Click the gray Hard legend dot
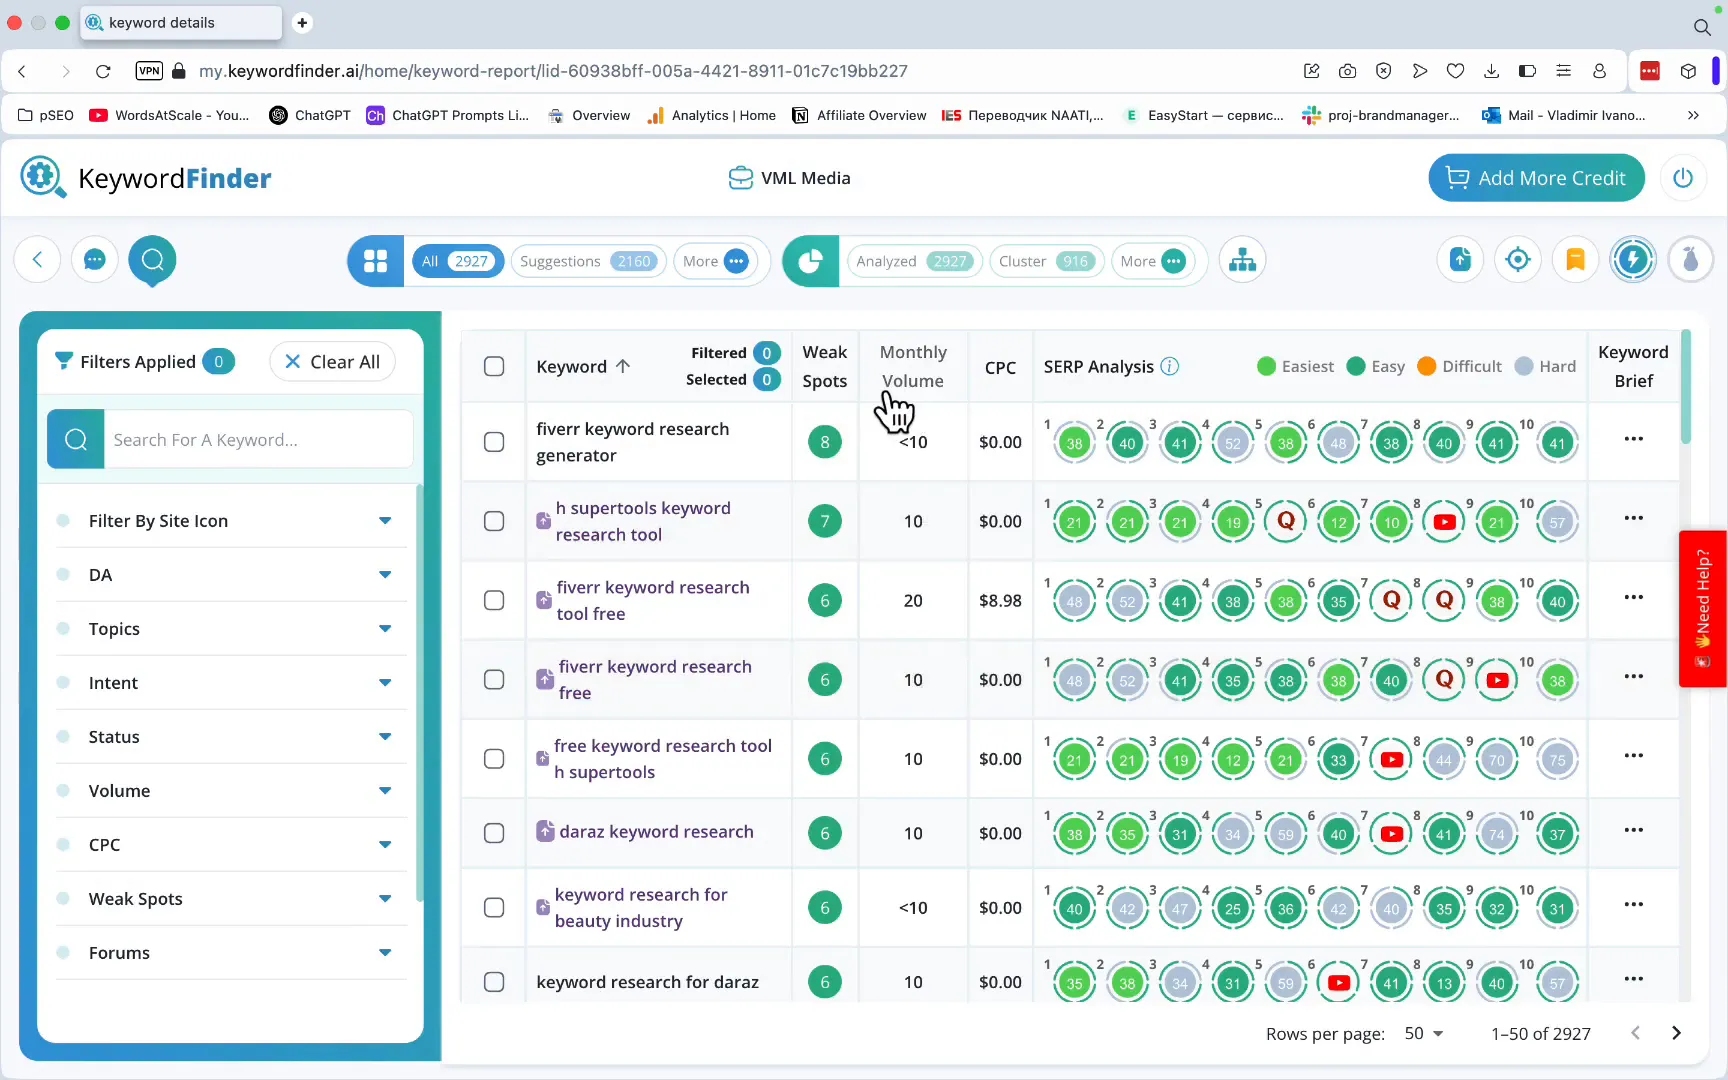1728x1080 pixels. coord(1524,367)
